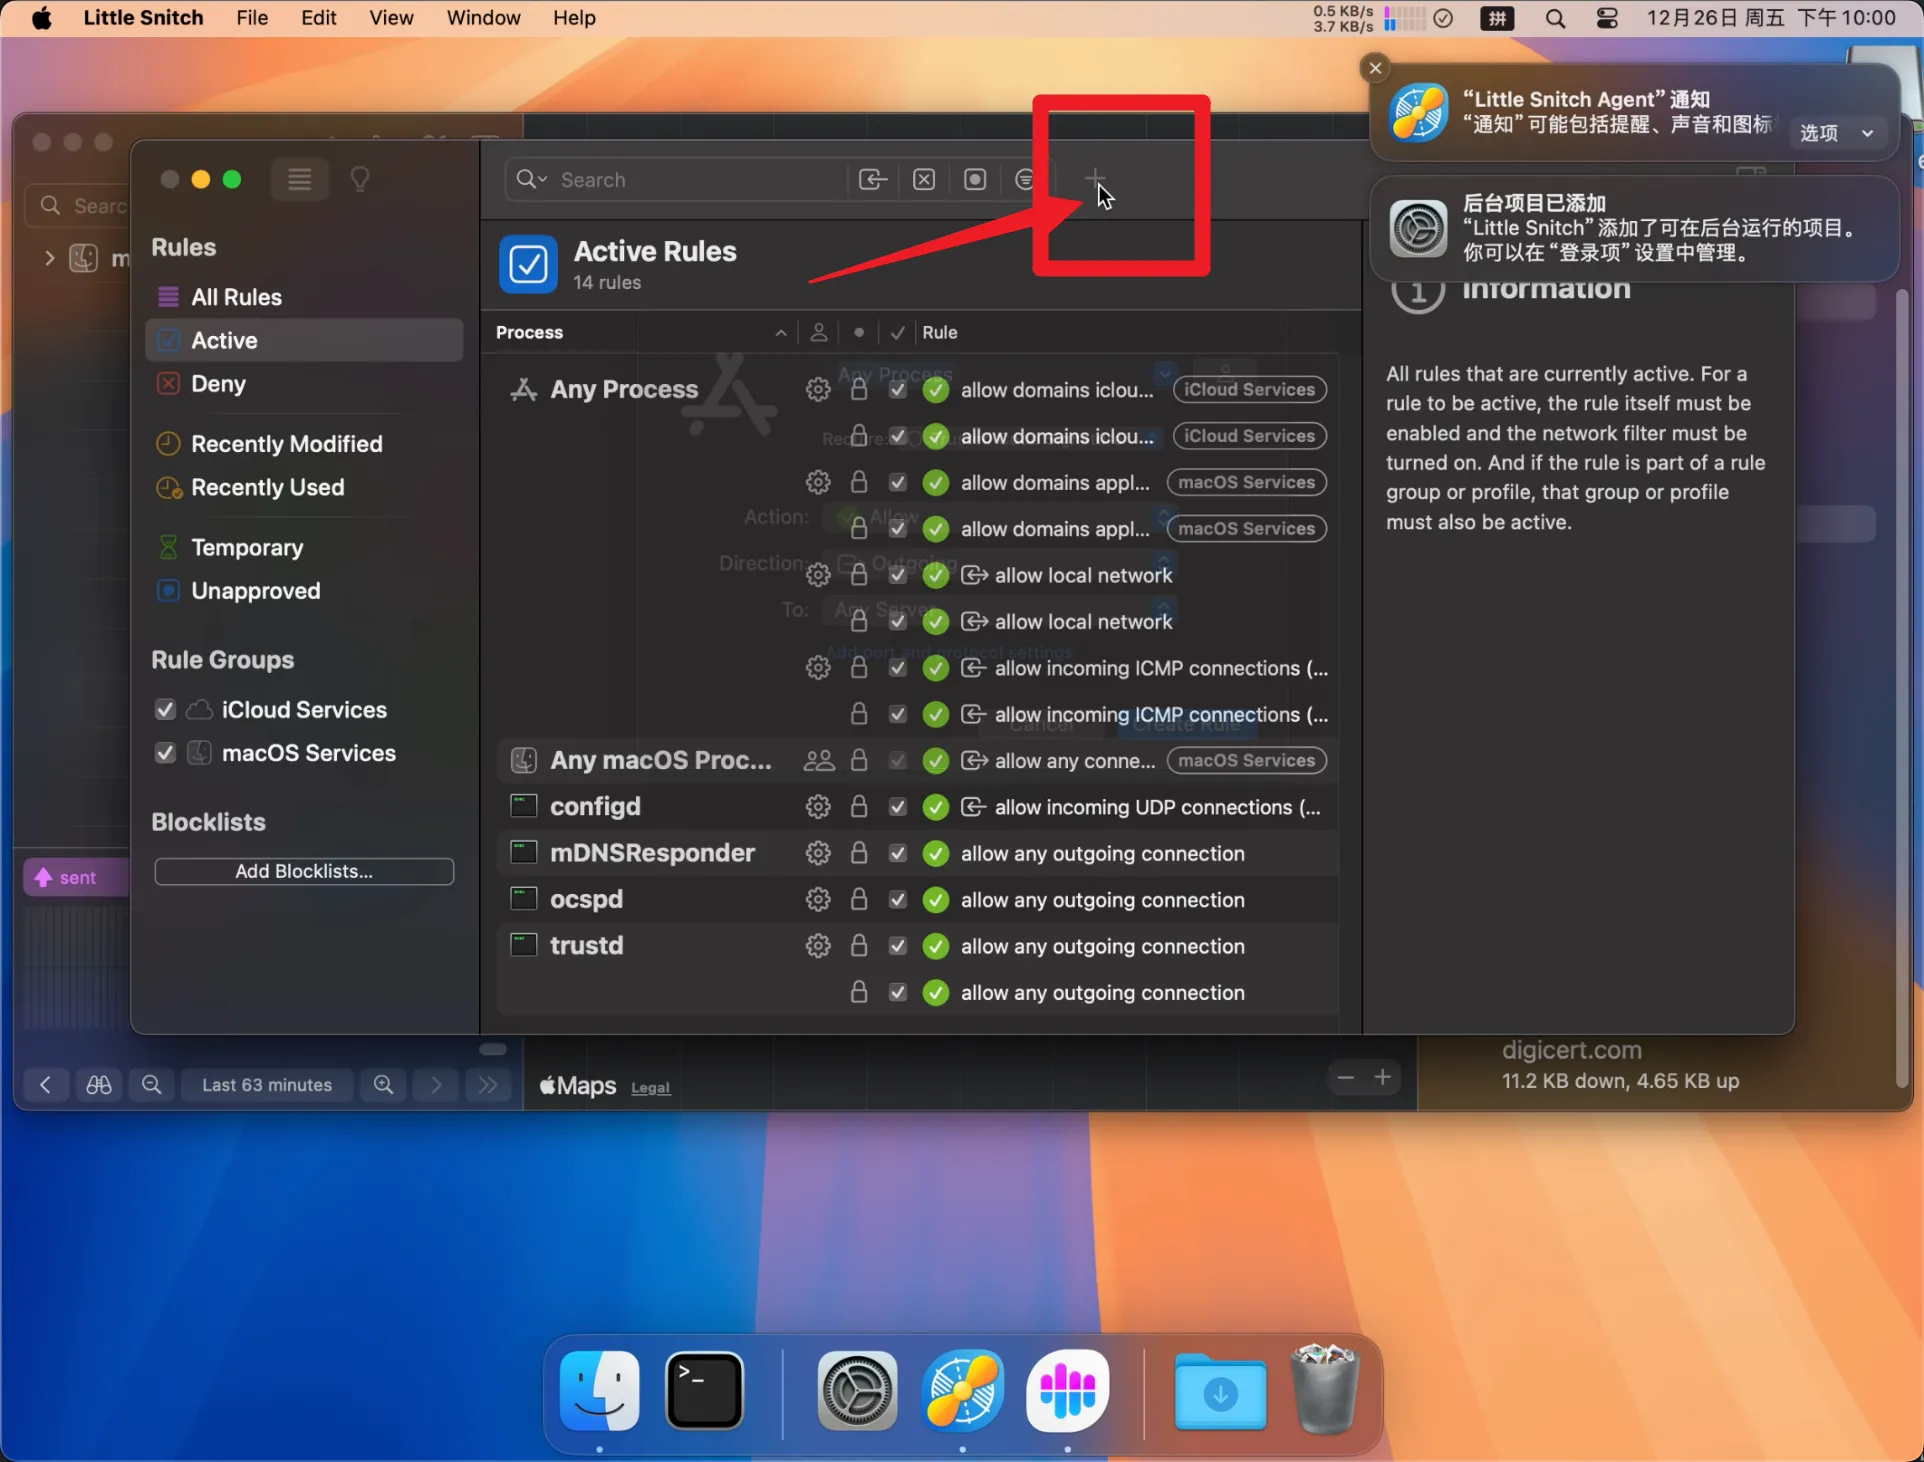
Task: Open Little Snitch app menu
Action: 143,18
